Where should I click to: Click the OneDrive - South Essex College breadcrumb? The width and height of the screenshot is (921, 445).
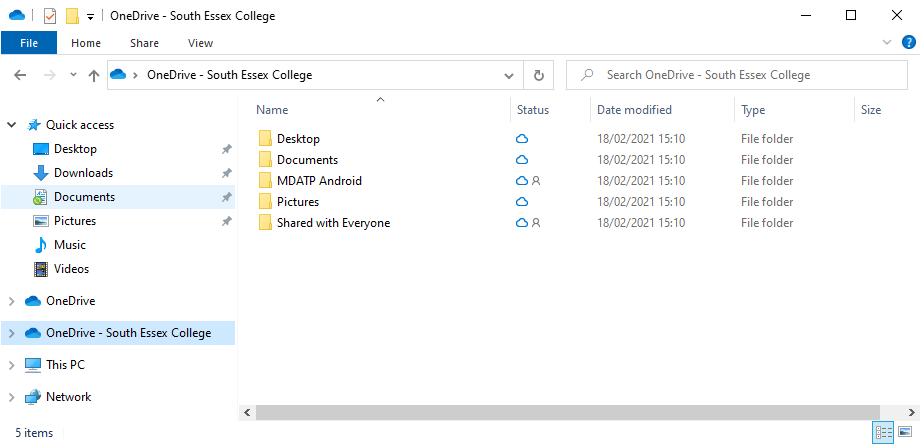(x=230, y=75)
